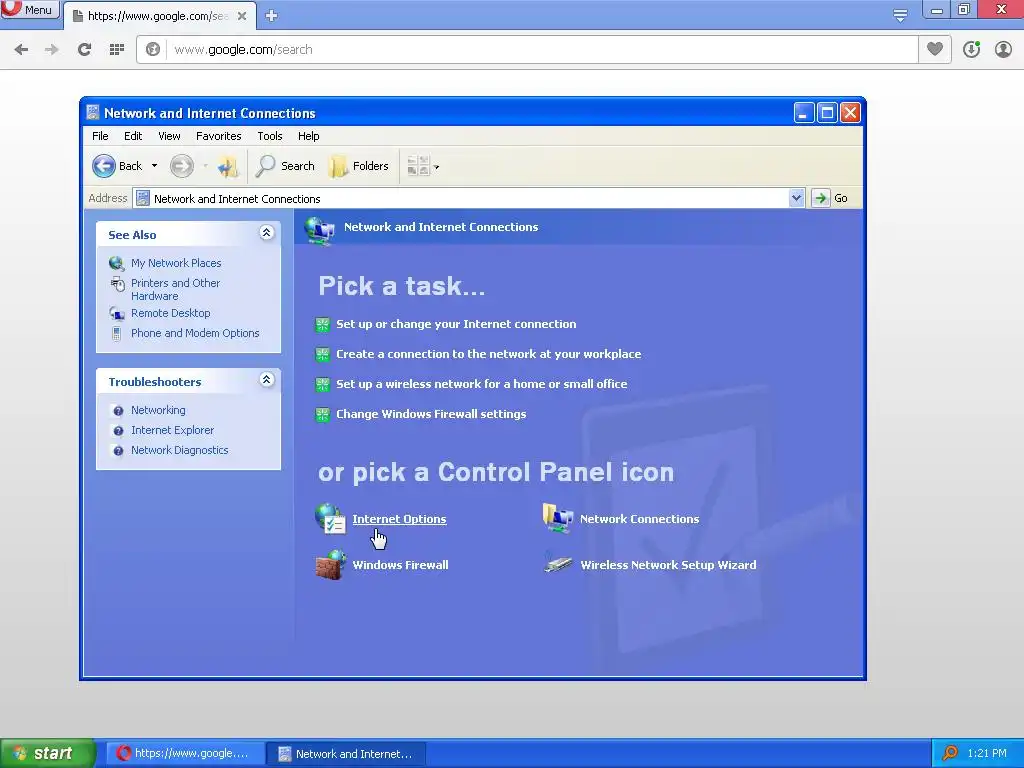Open the Opera Menu button
The image size is (1024, 768).
point(30,9)
